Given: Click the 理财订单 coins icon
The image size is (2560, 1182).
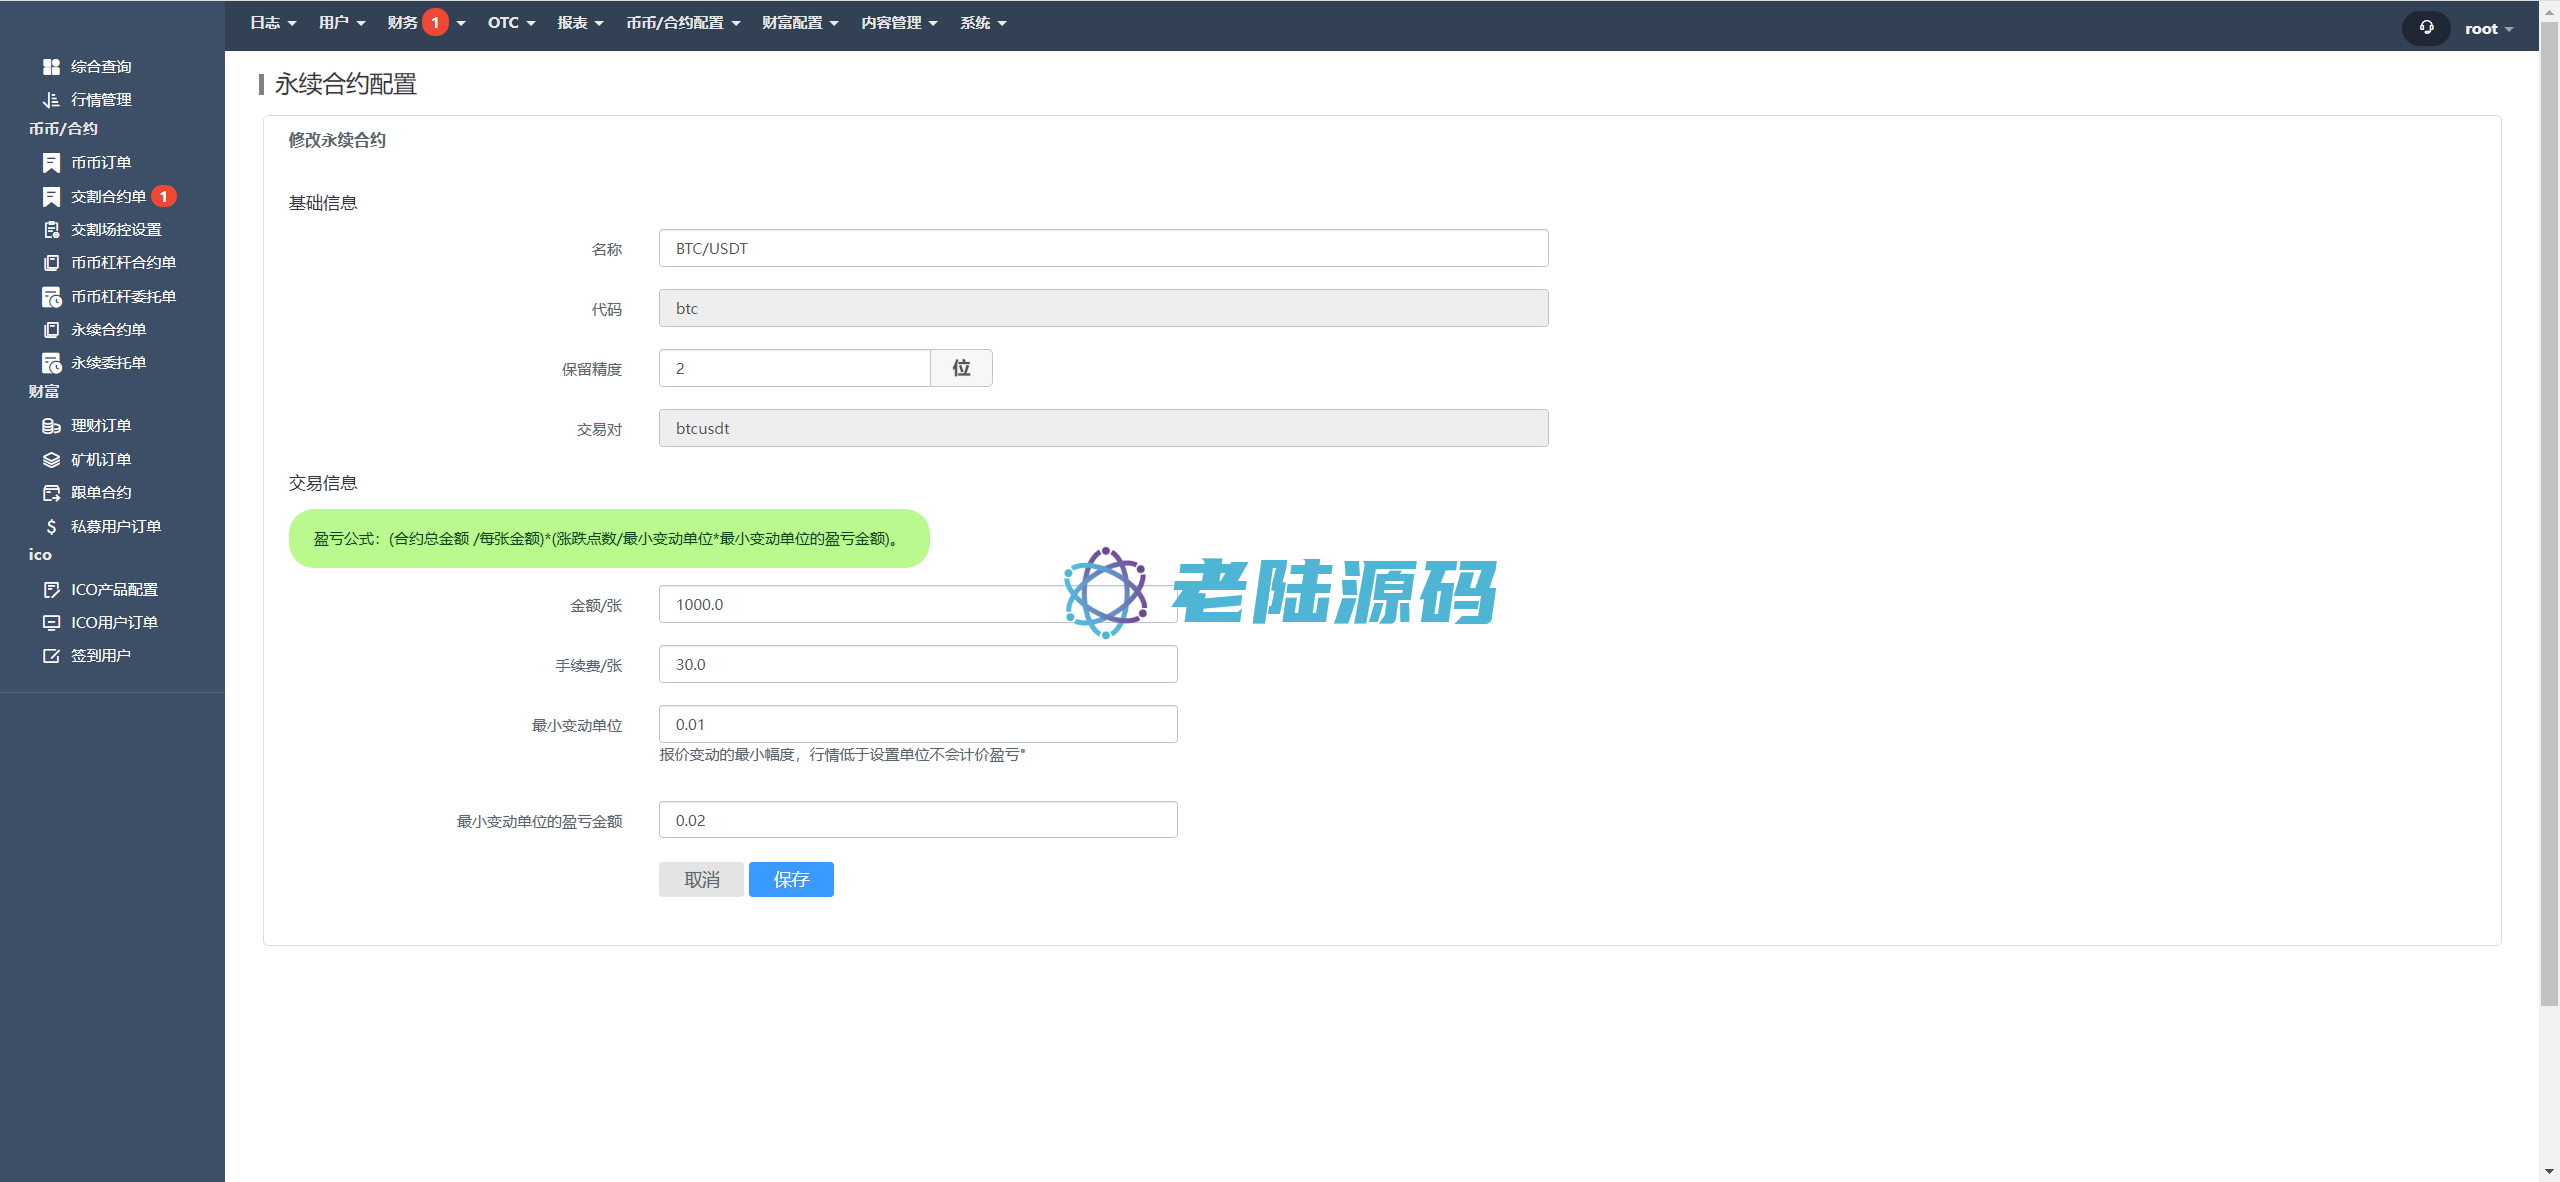Looking at the screenshot, I should [51, 426].
